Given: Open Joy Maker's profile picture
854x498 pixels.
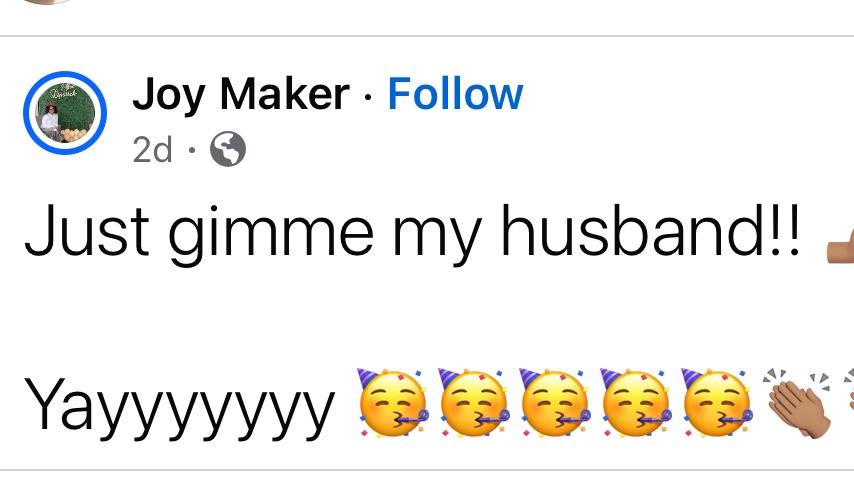Looking at the screenshot, I should tap(65, 113).
